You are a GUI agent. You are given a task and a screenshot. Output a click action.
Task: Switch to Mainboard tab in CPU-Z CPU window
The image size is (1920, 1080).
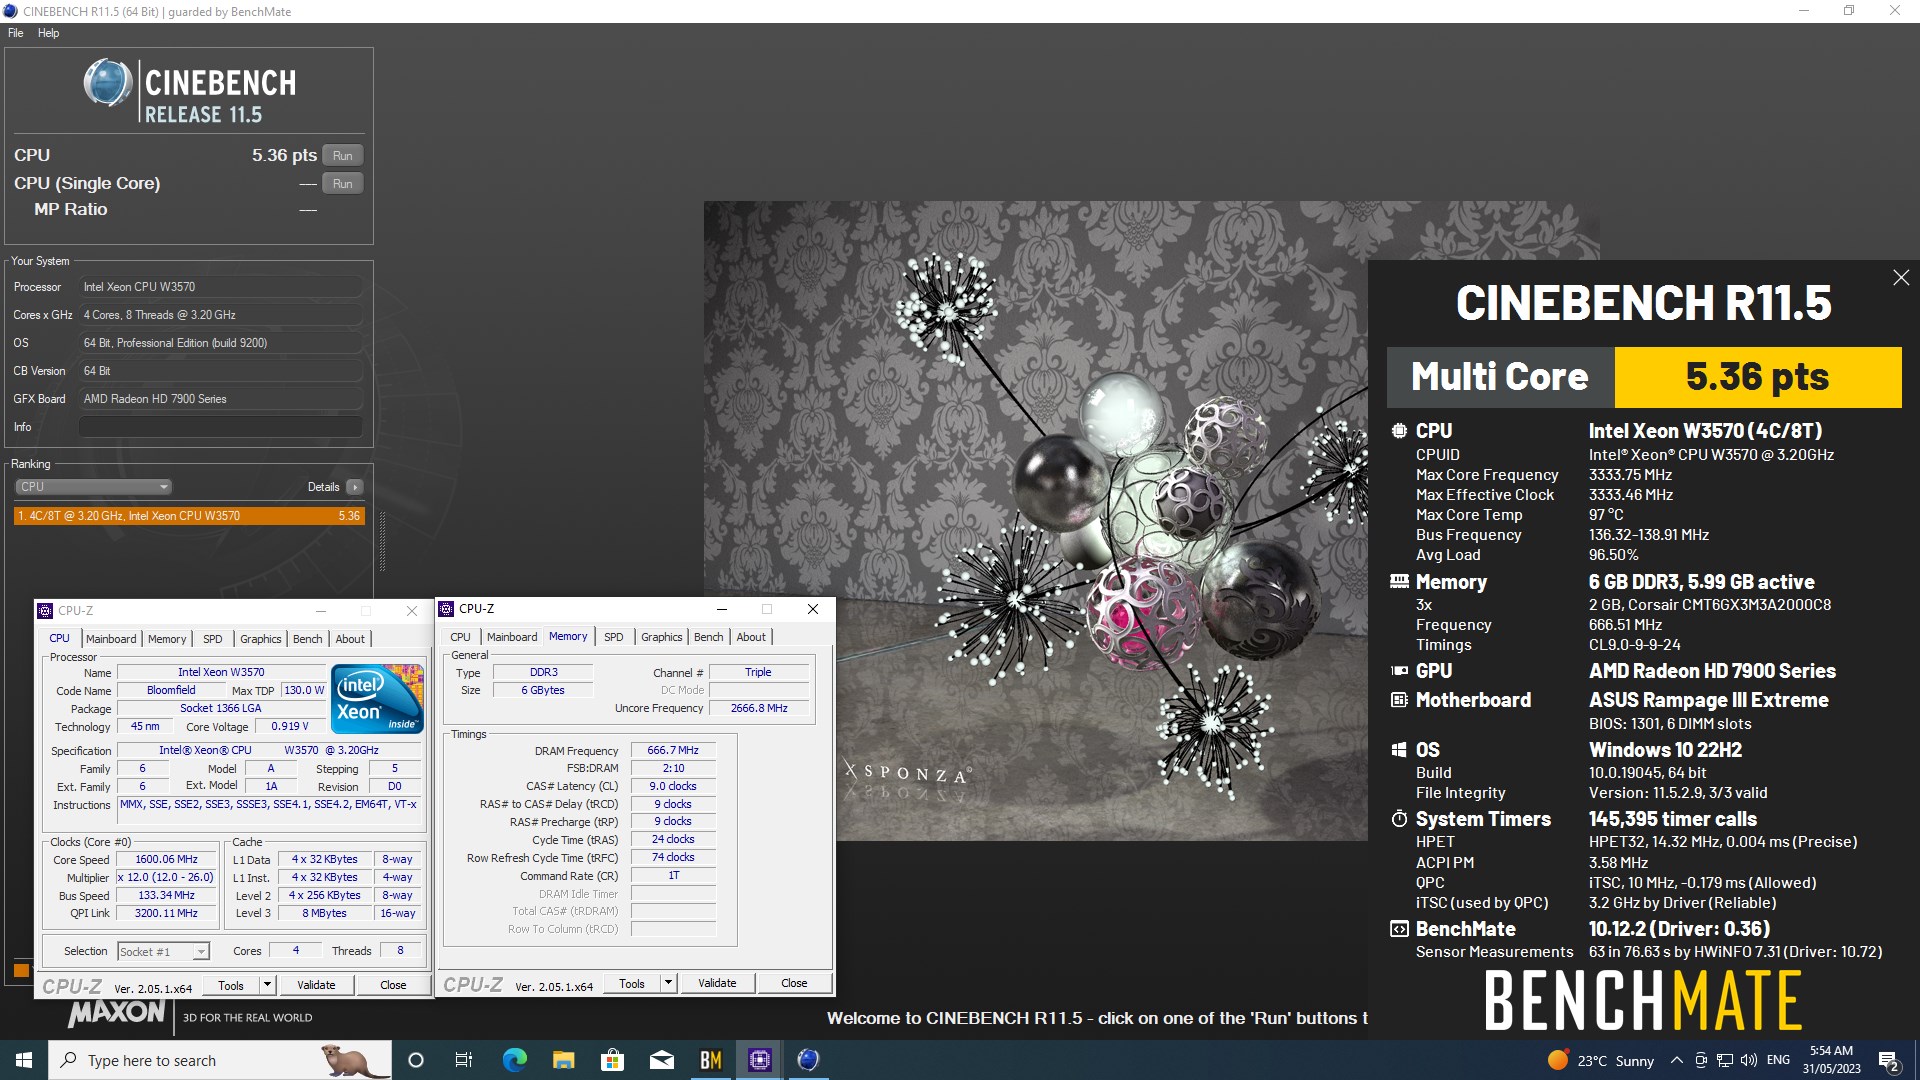(x=111, y=639)
